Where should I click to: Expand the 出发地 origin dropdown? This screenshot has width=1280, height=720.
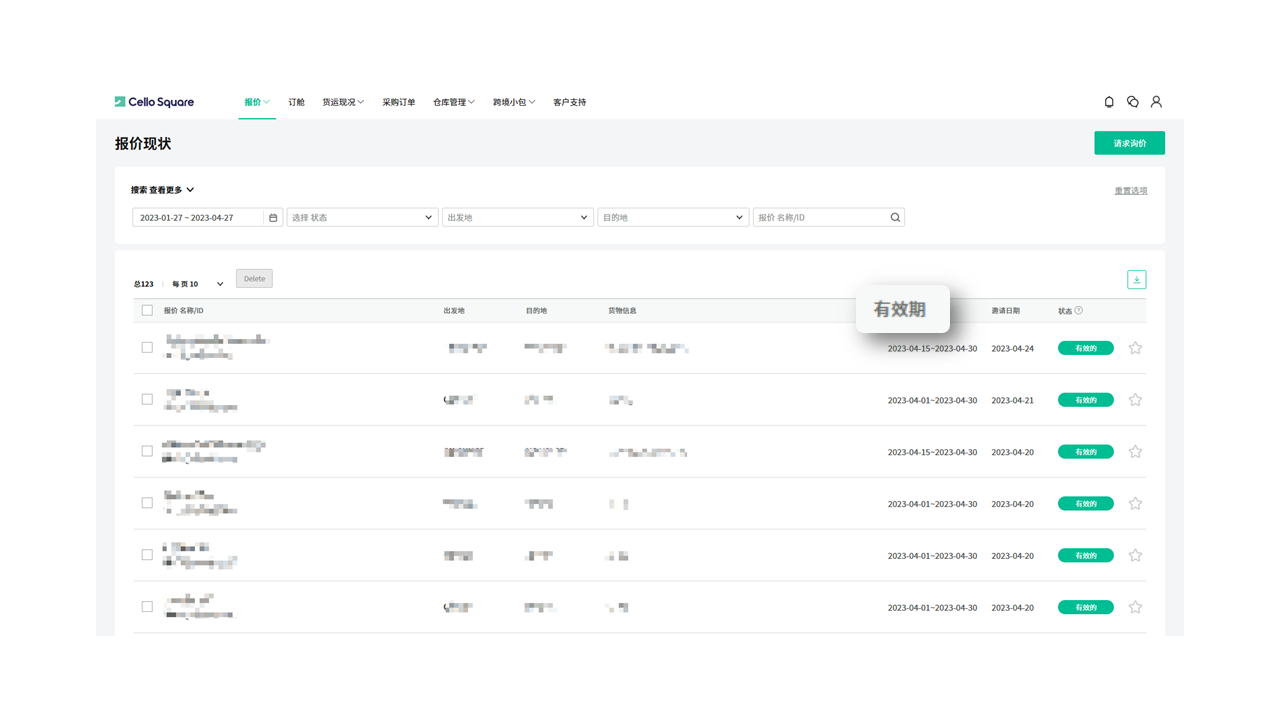(x=517, y=218)
